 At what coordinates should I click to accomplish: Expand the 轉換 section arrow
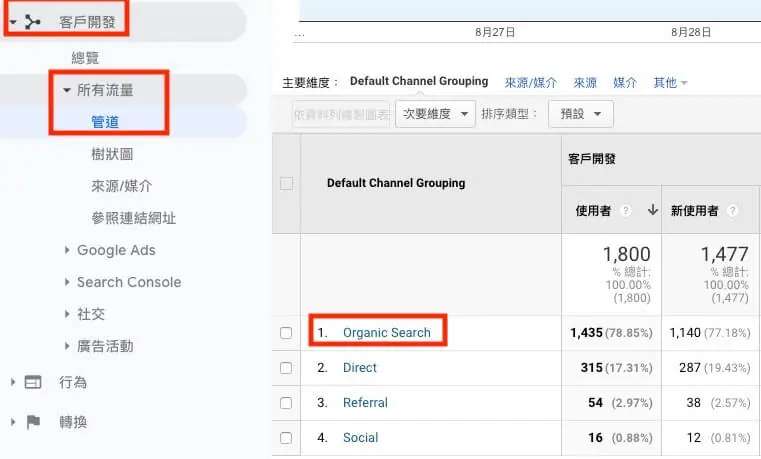point(13,422)
